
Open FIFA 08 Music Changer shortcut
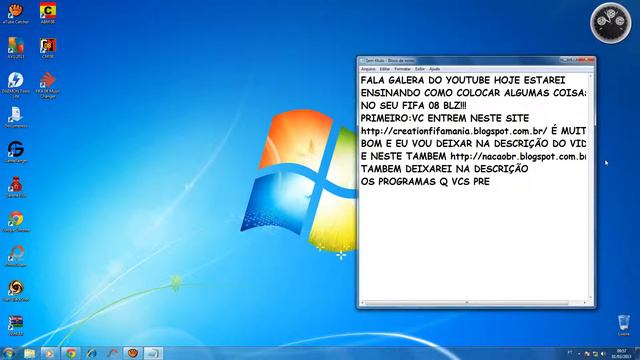48,84
